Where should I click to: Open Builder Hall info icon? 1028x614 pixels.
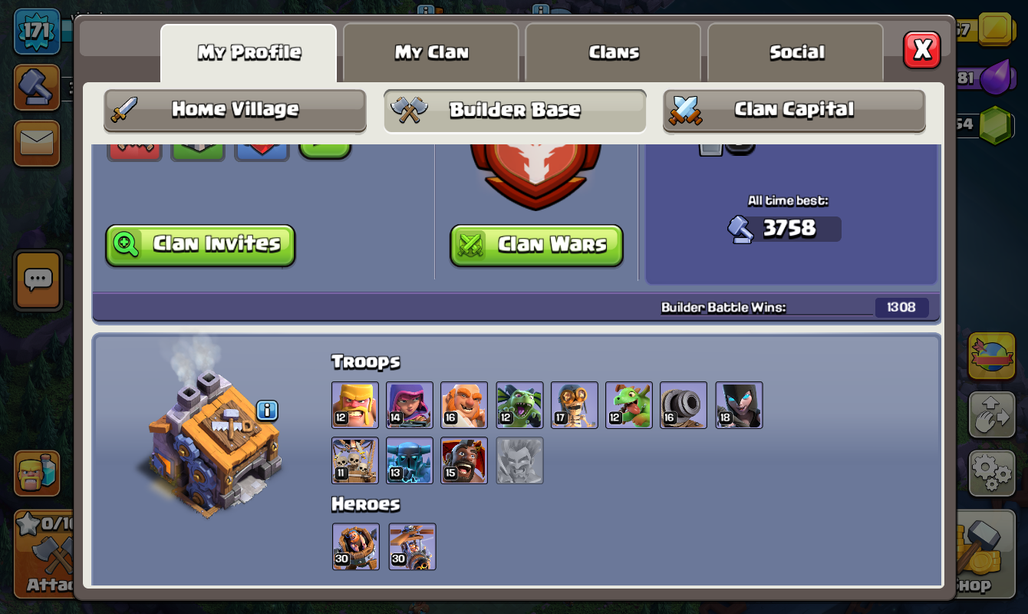point(267,411)
